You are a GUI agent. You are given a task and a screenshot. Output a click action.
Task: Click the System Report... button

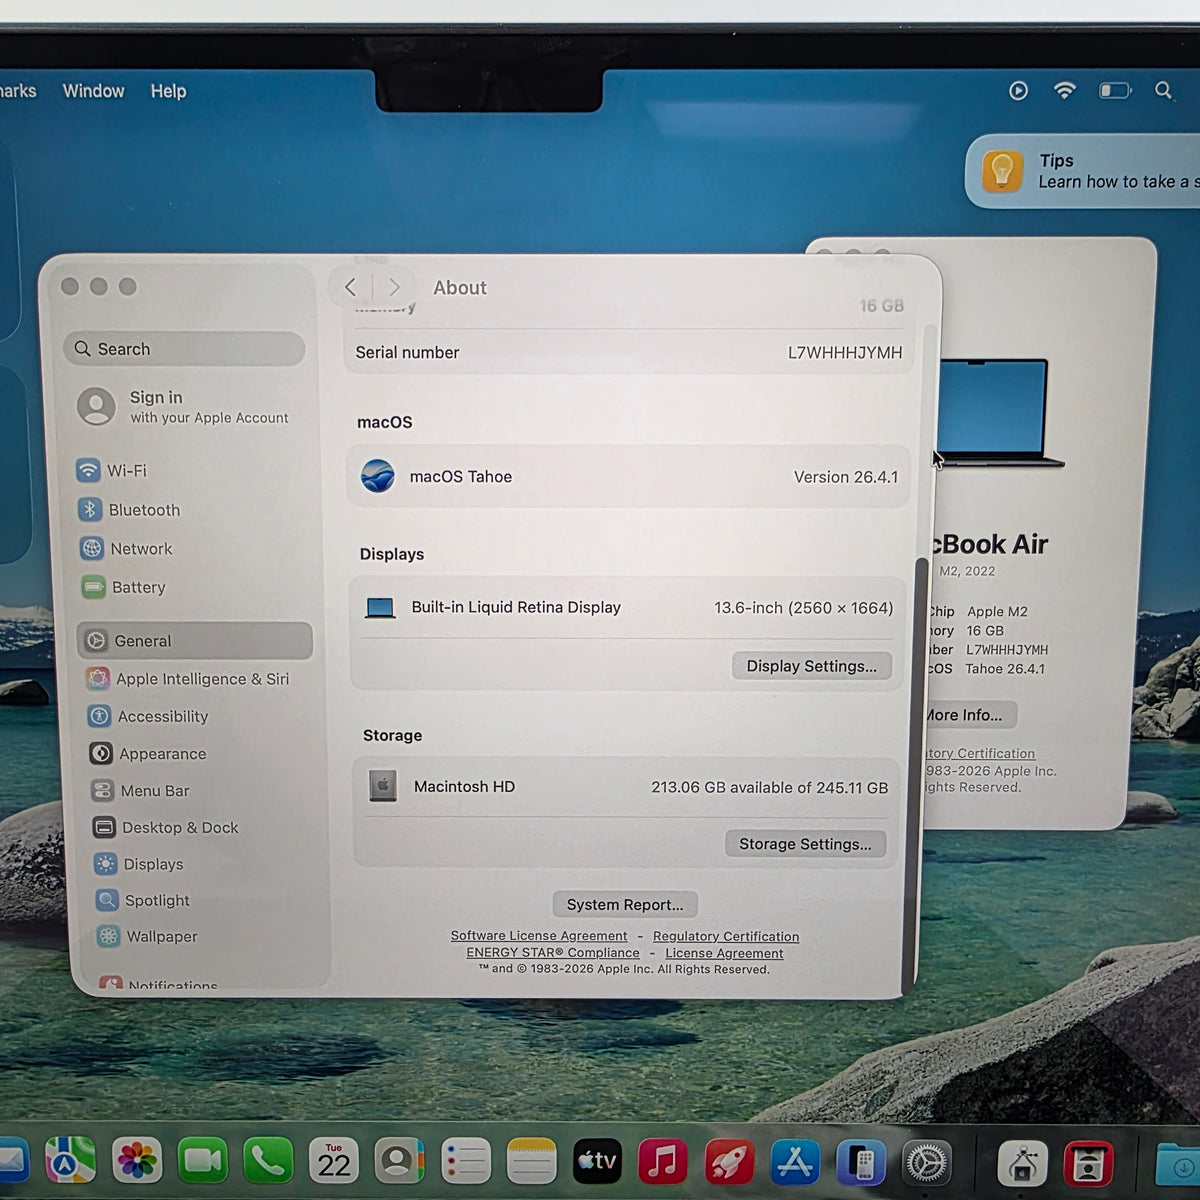(x=625, y=904)
